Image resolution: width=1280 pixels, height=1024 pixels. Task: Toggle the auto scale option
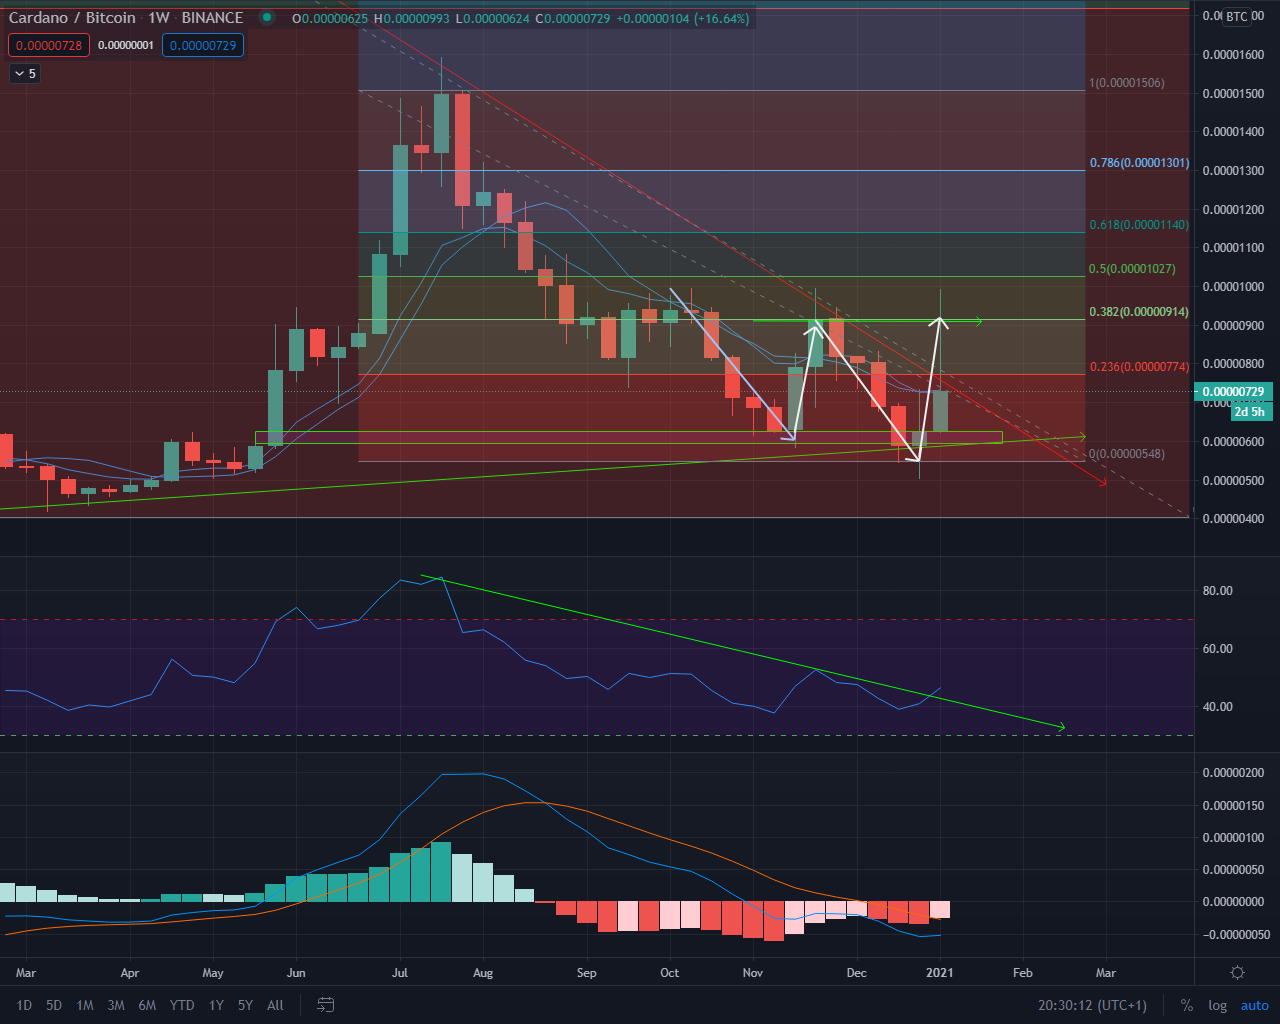click(1255, 1005)
